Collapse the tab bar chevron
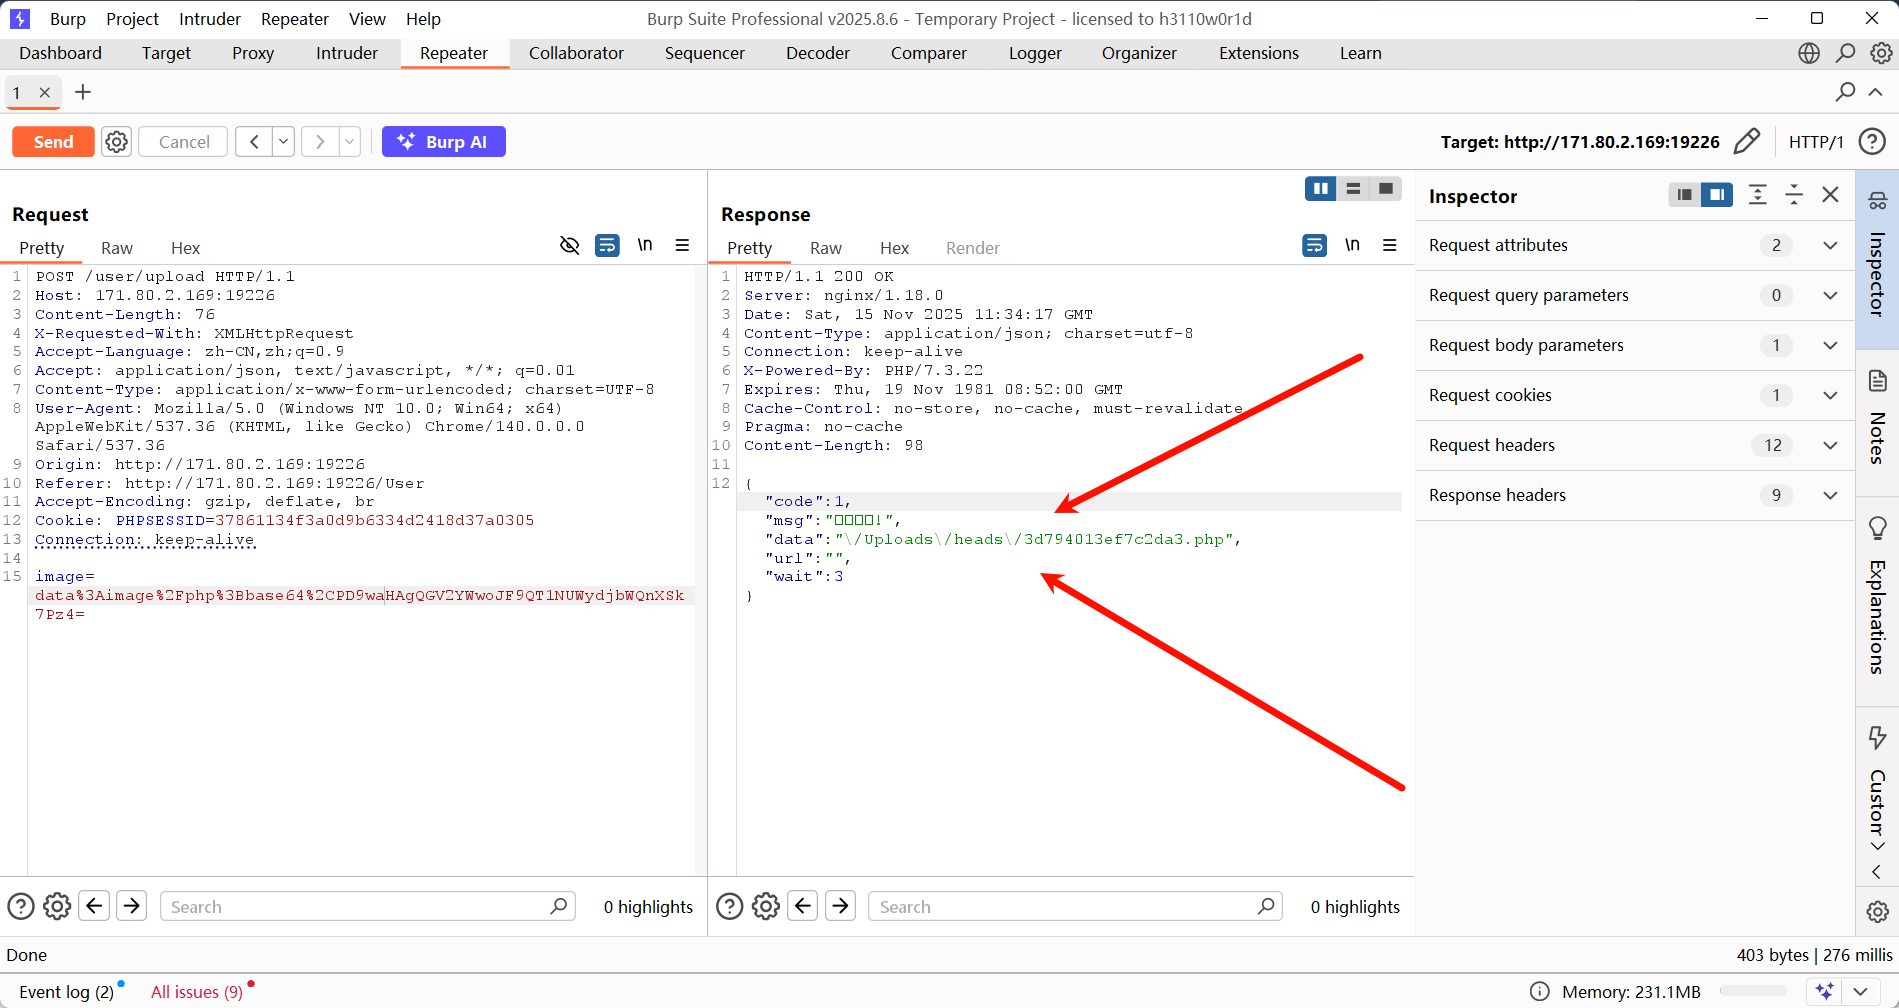This screenshot has height=1008, width=1899. pyautogui.click(x=1876, y=92)
